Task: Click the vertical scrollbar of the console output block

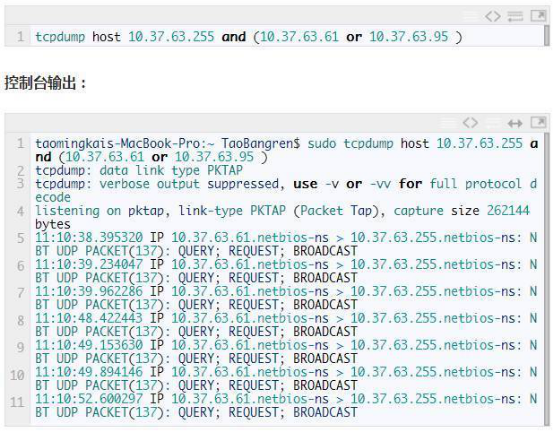Action: tap(546, 279)
